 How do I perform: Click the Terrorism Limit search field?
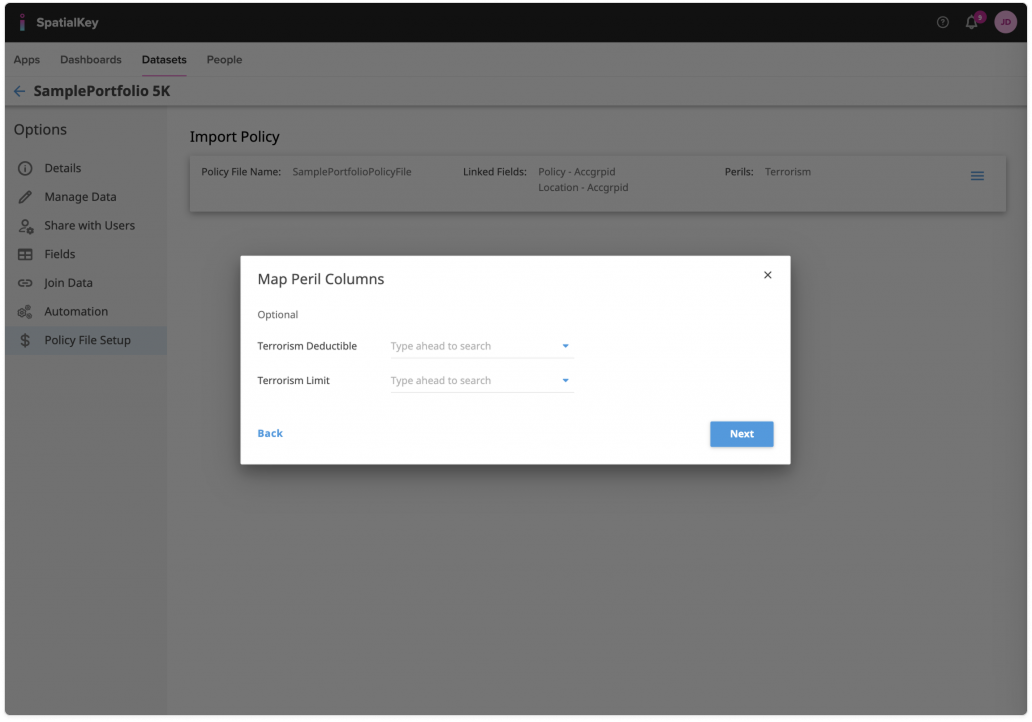click(x=470, y=381)
